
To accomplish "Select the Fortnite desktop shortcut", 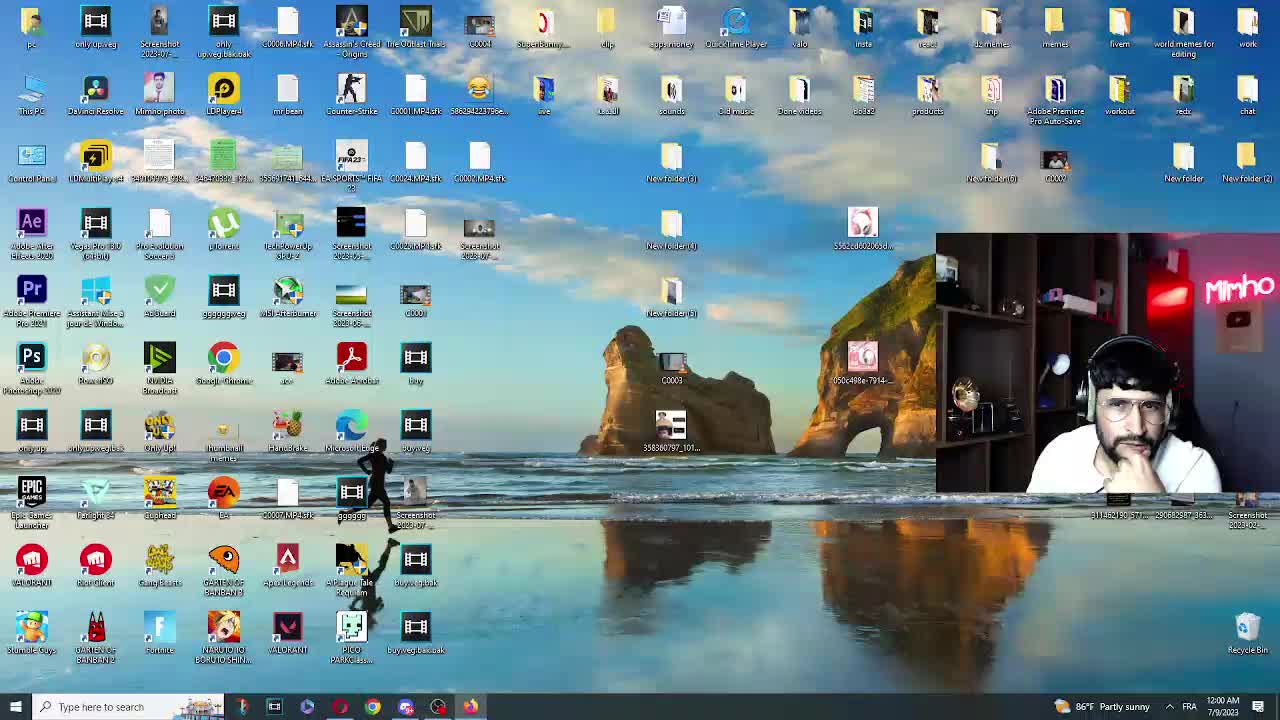I will (159, 628).
